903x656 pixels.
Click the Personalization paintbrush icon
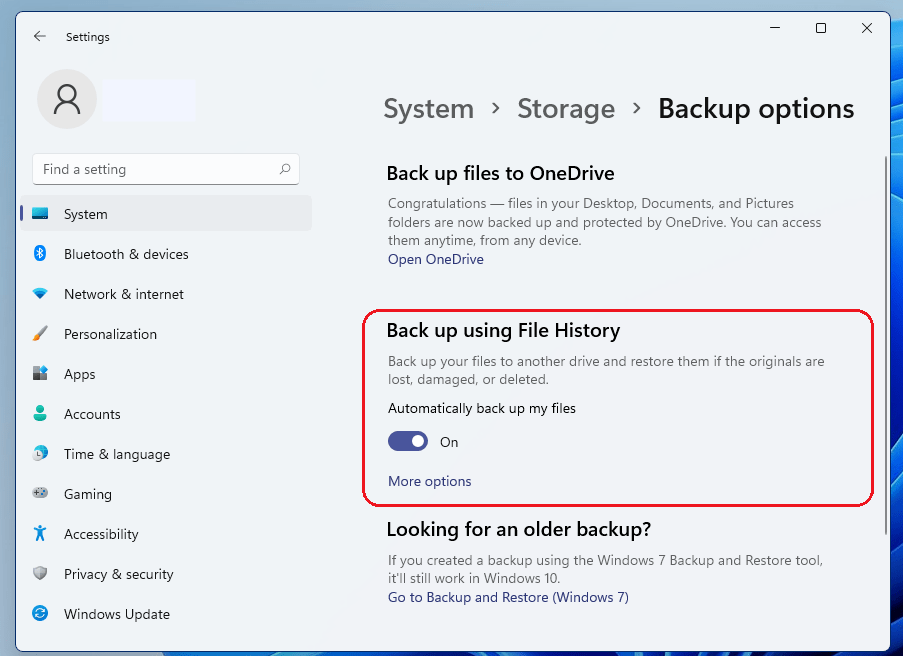(x=40, y=334)
